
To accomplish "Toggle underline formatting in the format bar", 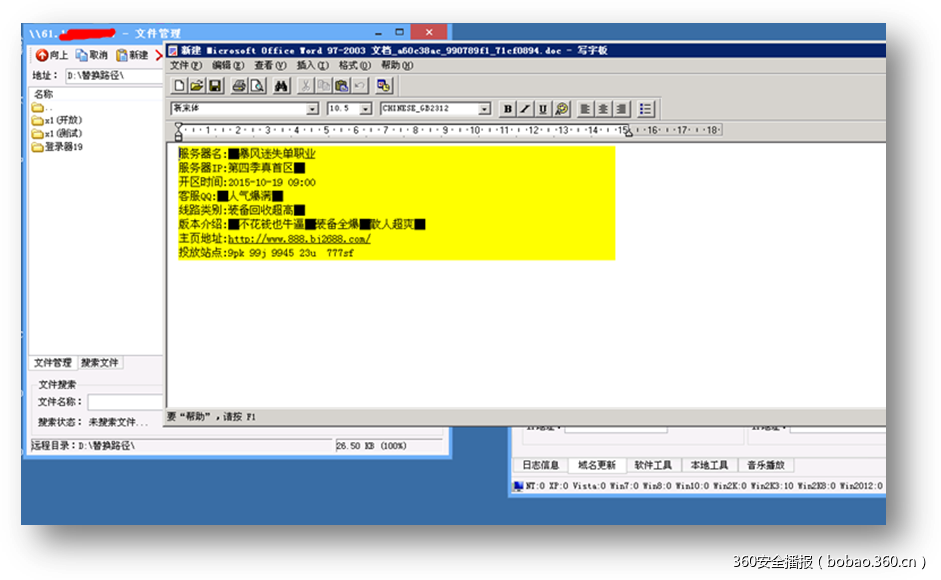I will (x=540, y=108).
